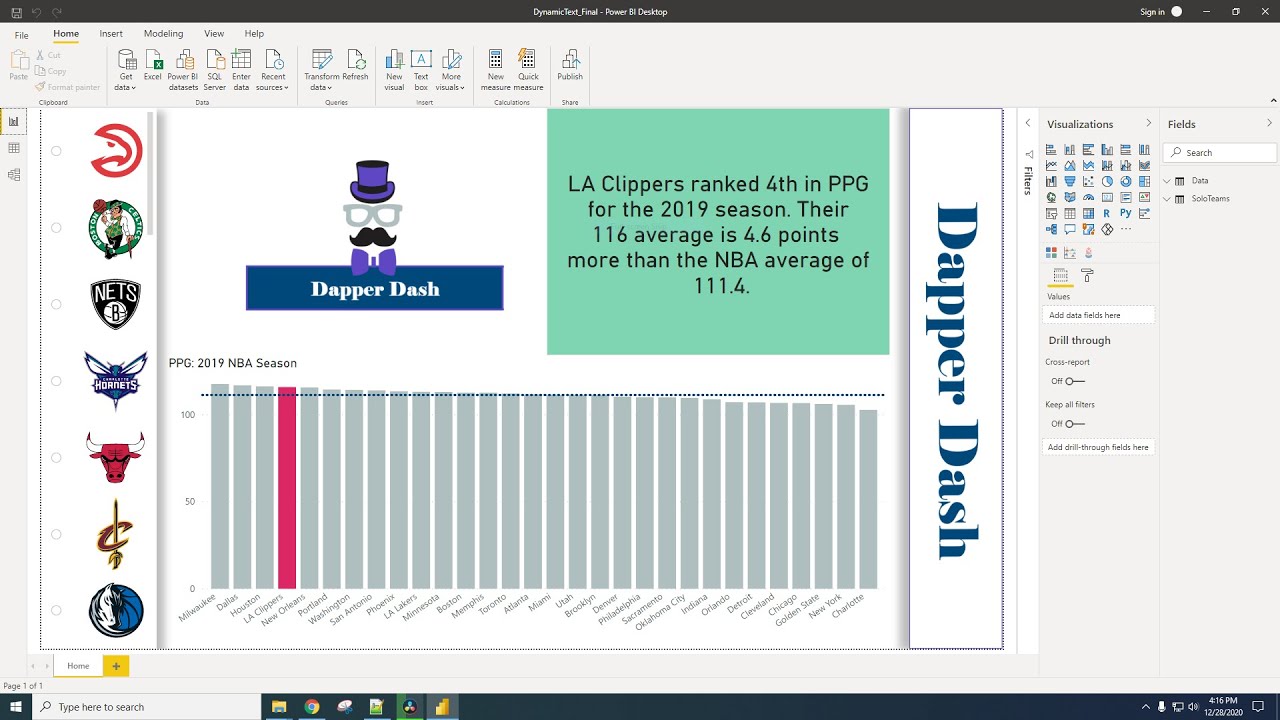Pick the pie chart visual
This screenshot has width=1280, height=720.
(x=1107, y=181)
